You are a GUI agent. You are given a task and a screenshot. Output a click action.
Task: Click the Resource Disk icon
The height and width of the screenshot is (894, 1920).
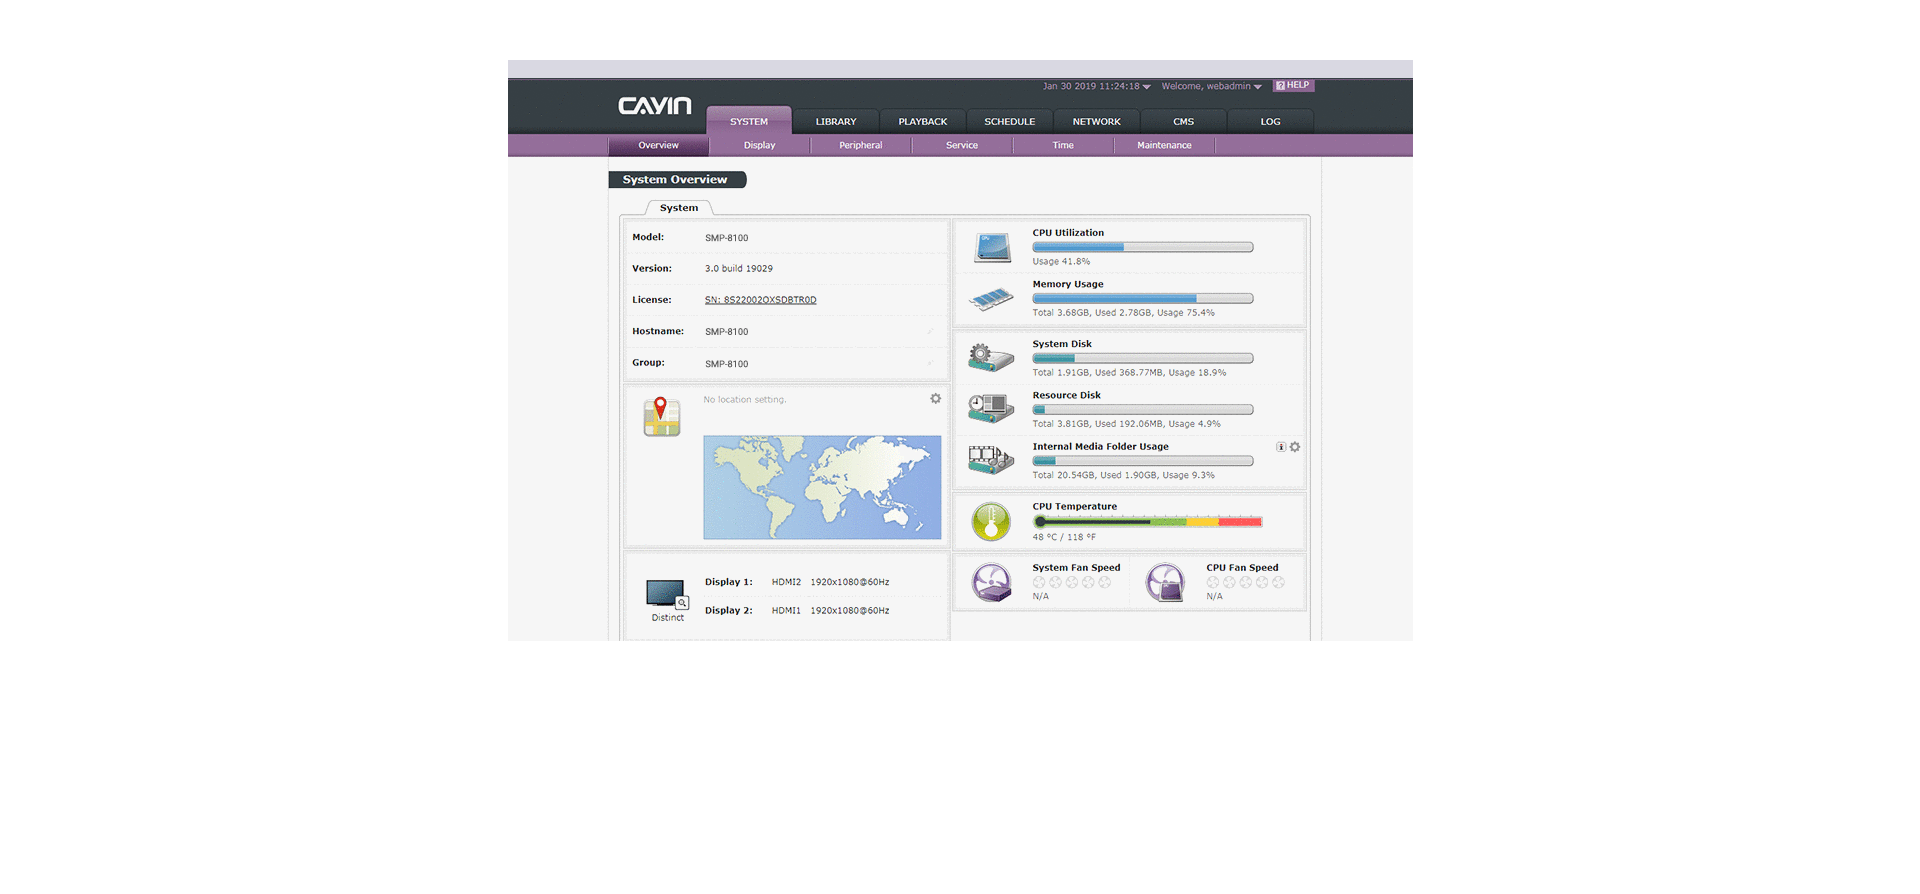point(991,408)
